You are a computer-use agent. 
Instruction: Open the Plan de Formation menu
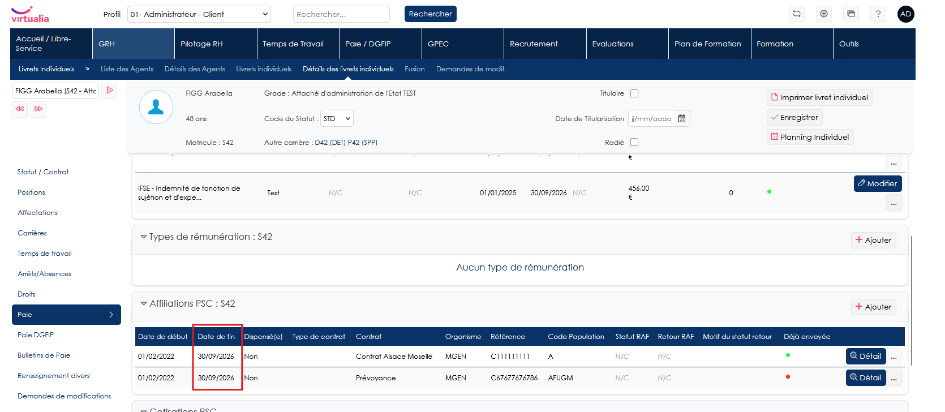[x=709, y=44]
